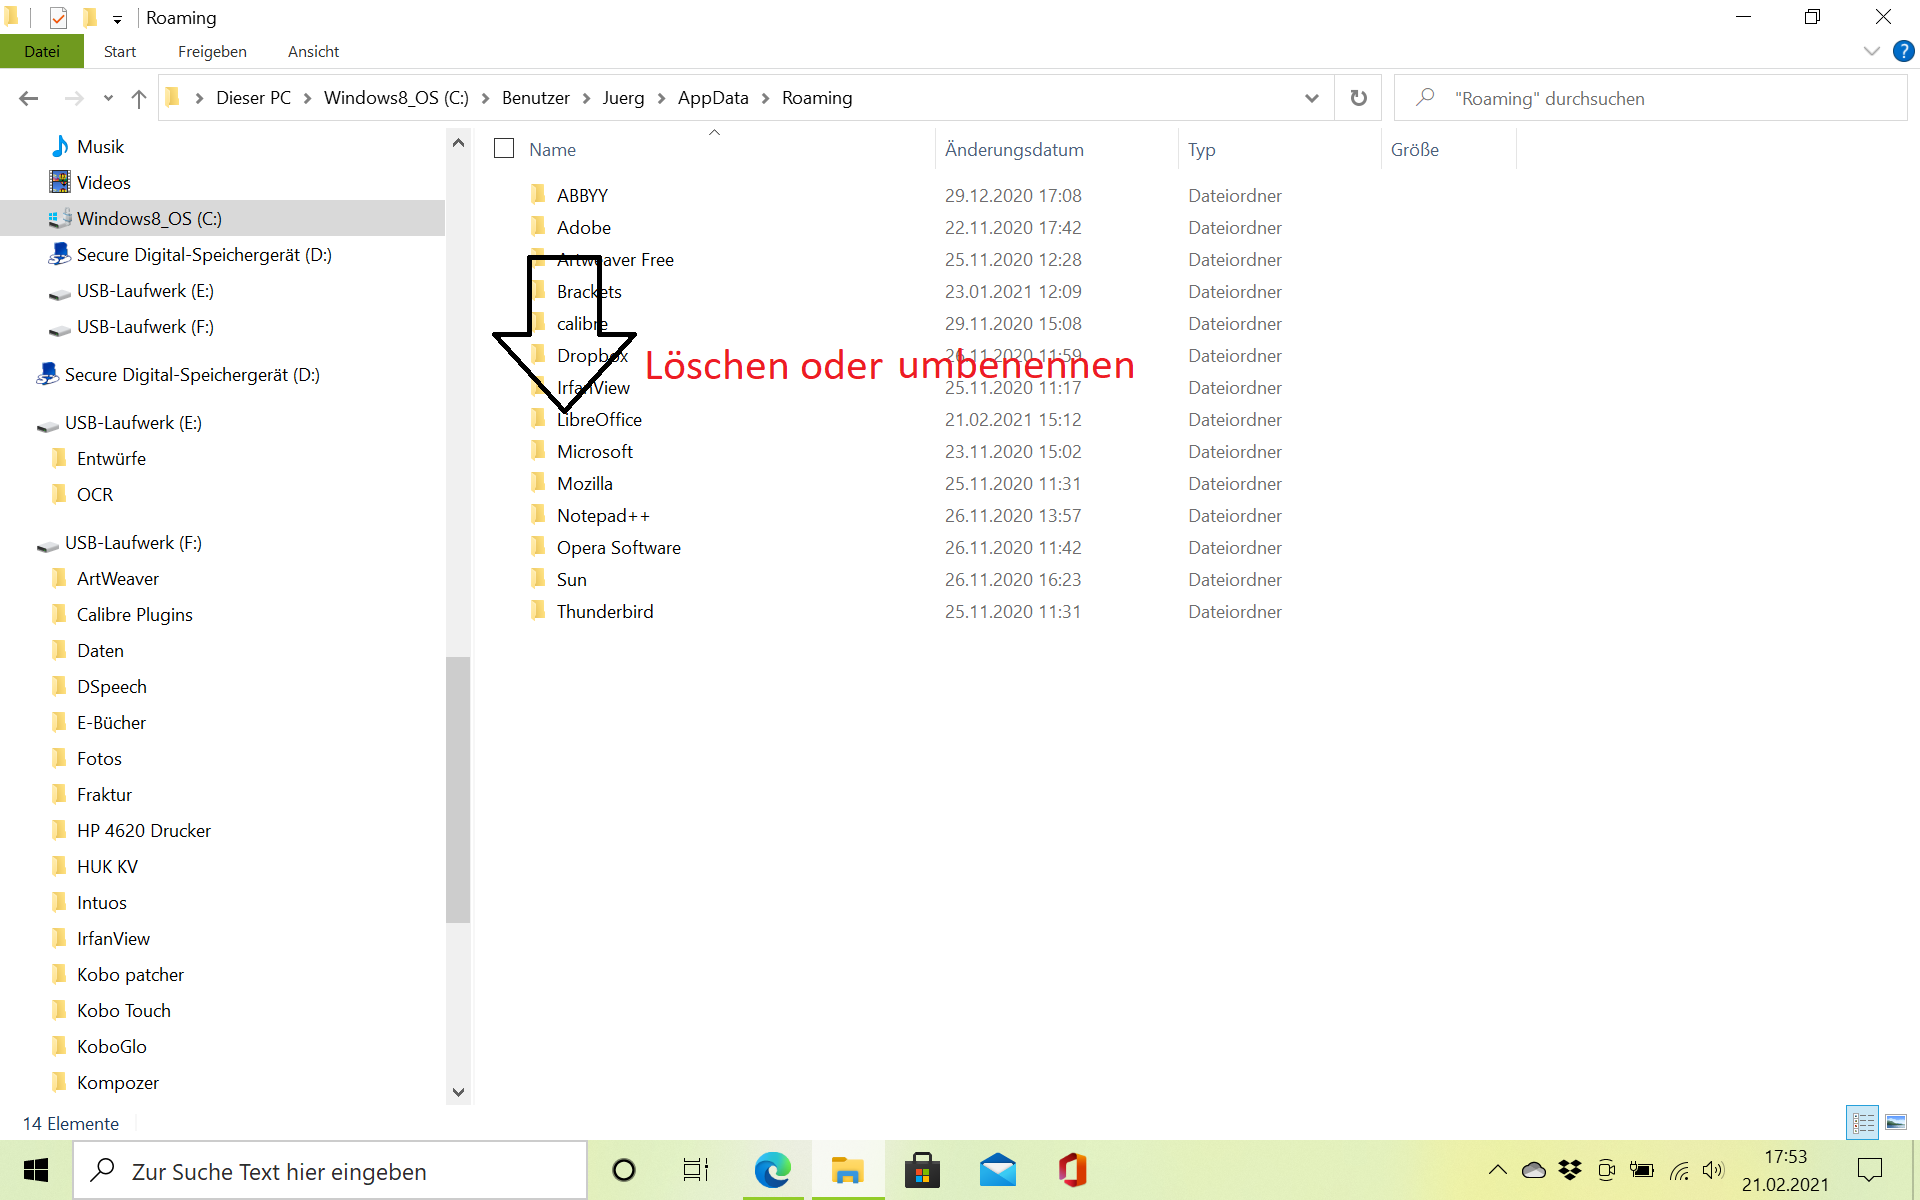Click the sidebar scrollbar down arrow
The image size is (1920, 1200).
pyautogui.click(x=458, y=1092)
